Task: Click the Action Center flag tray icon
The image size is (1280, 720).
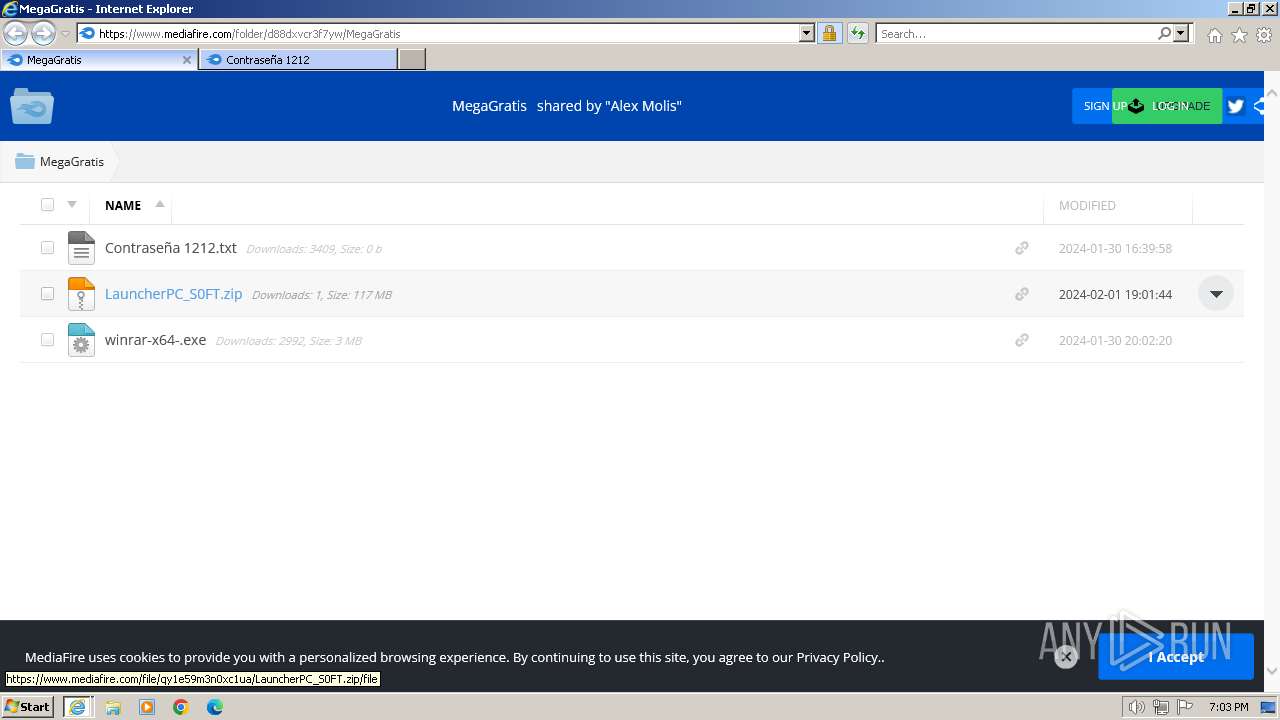Action: 1185,707
